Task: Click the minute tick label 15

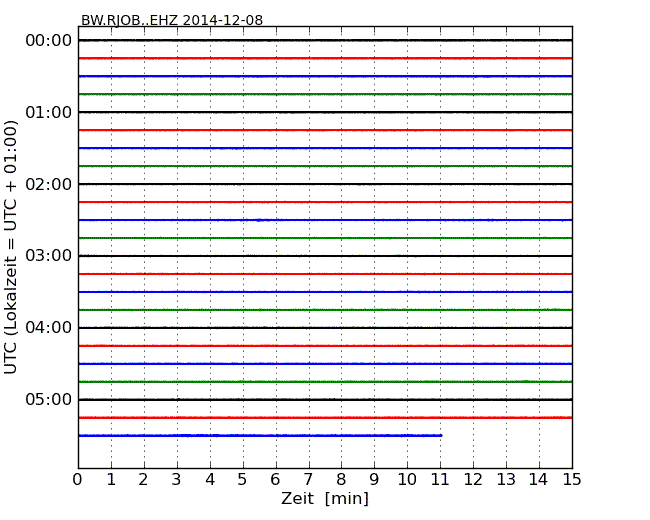Action: (x=572, y=480)
